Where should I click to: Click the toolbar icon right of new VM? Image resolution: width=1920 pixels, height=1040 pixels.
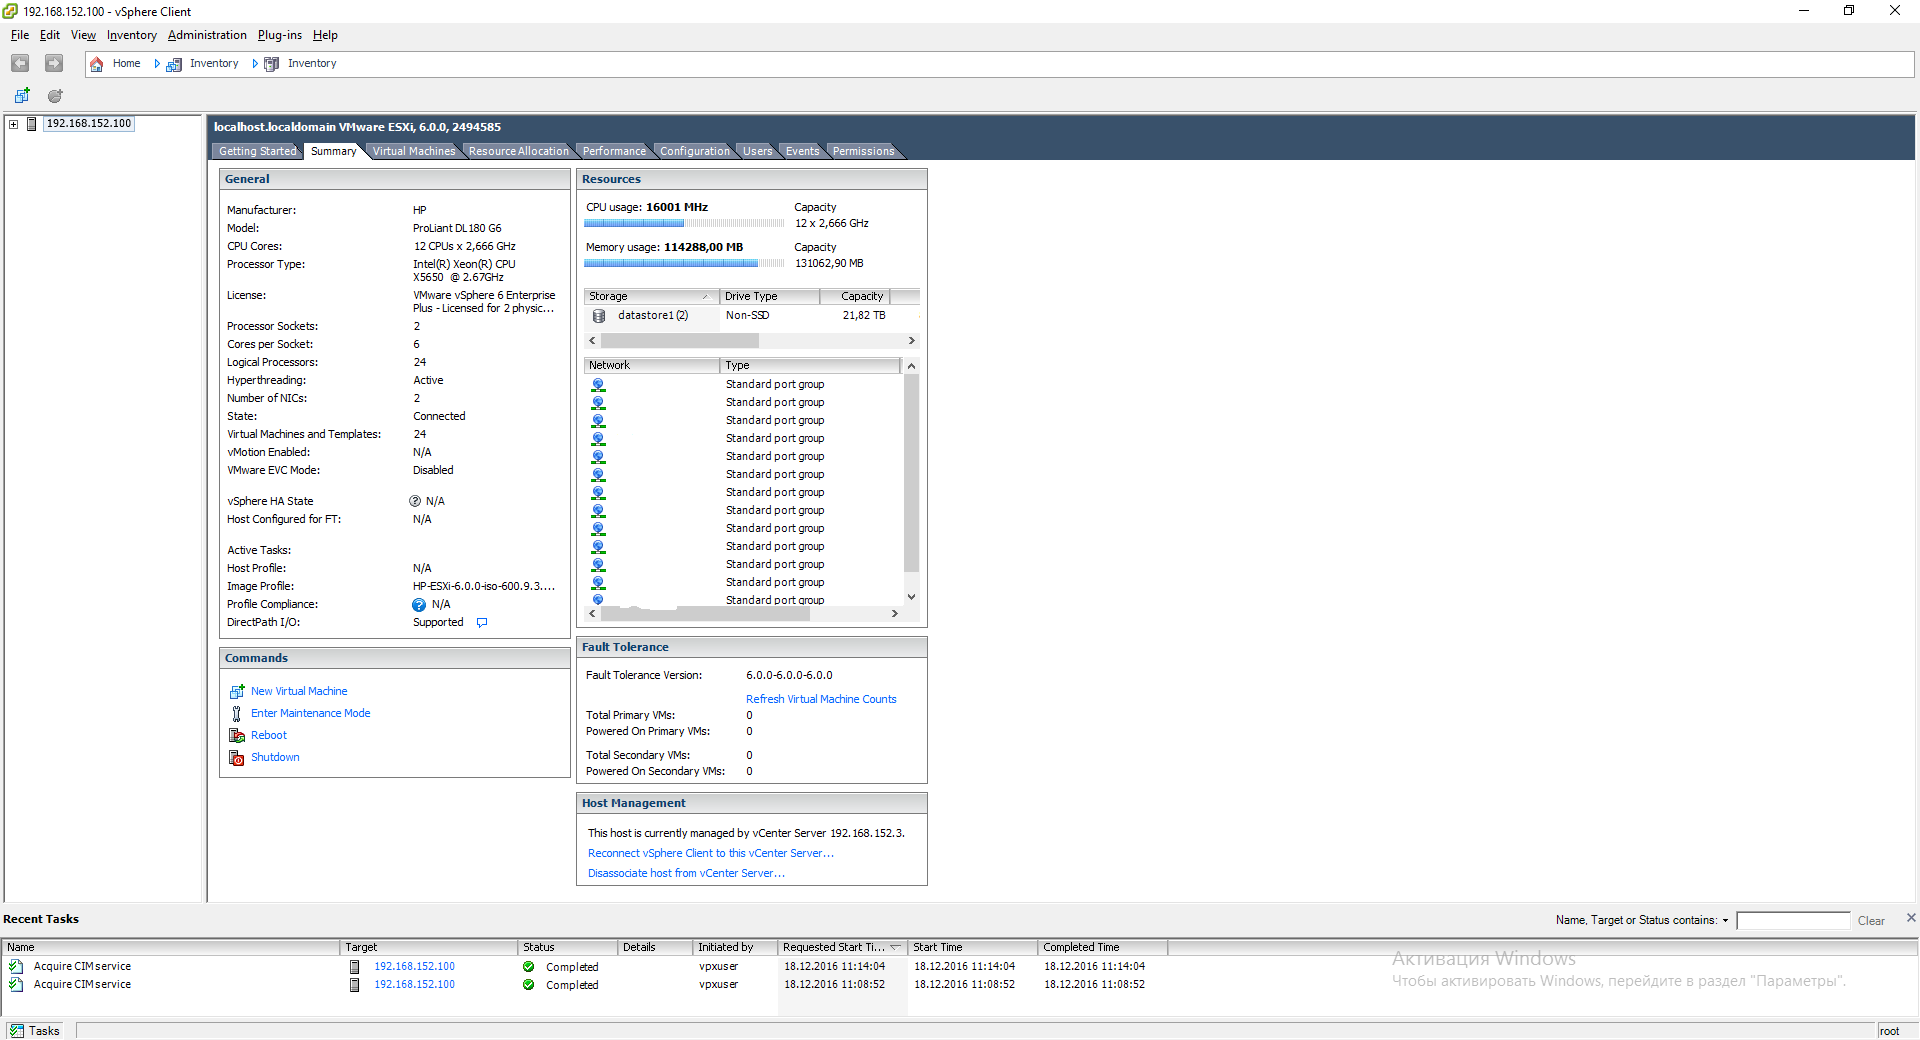tap(55, 96)
